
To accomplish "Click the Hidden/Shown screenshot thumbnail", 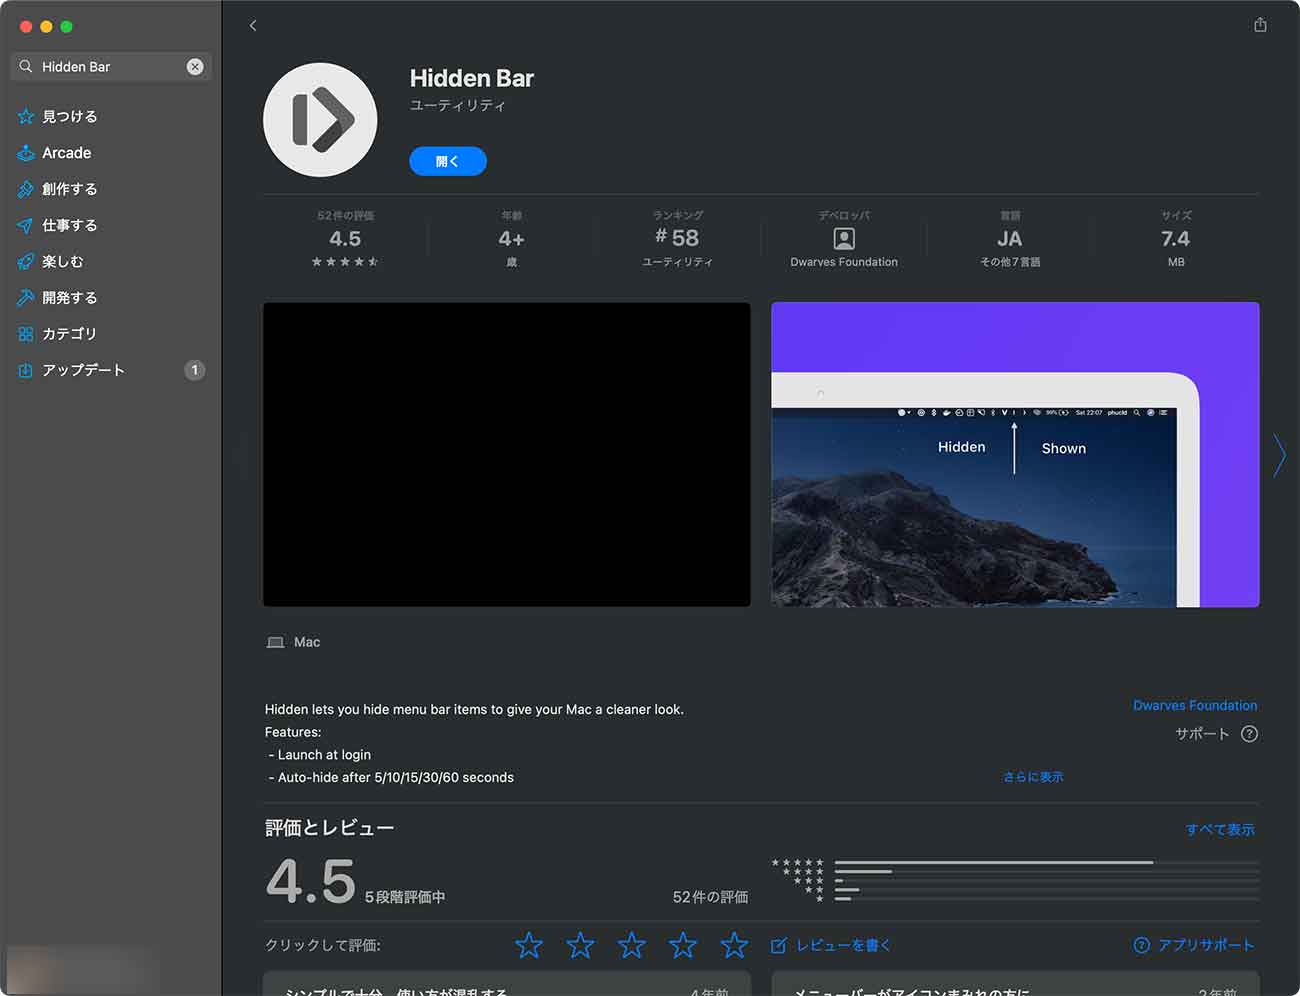I will (1015, 454).
